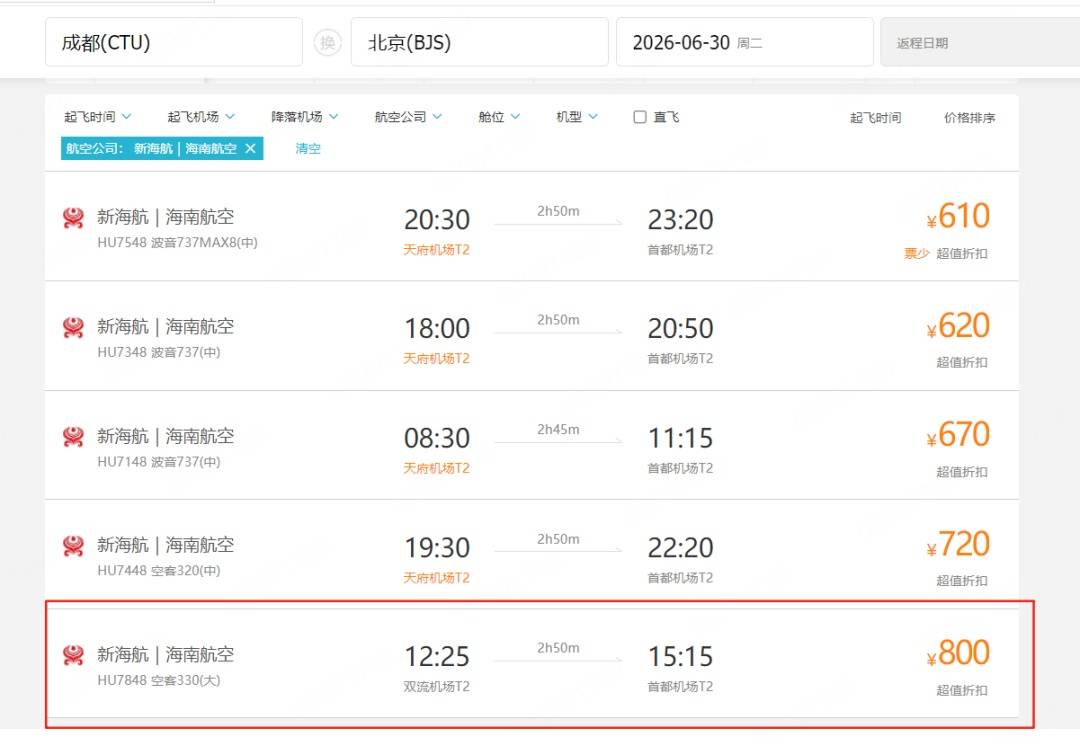Open the 舱位 cabin class dropdown
The image size is (1080, 746).
click(499, 117)
